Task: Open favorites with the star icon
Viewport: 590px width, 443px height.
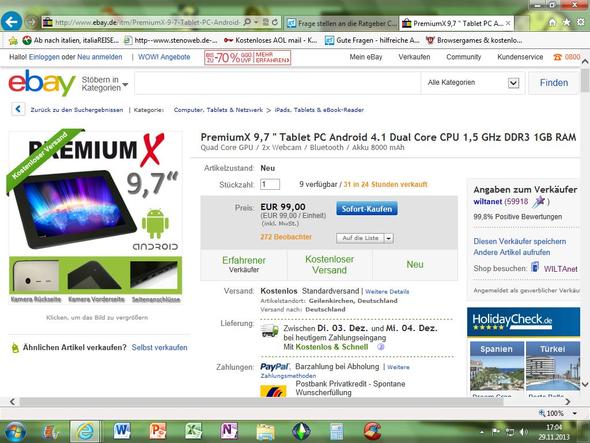Action: pos(567,23)
